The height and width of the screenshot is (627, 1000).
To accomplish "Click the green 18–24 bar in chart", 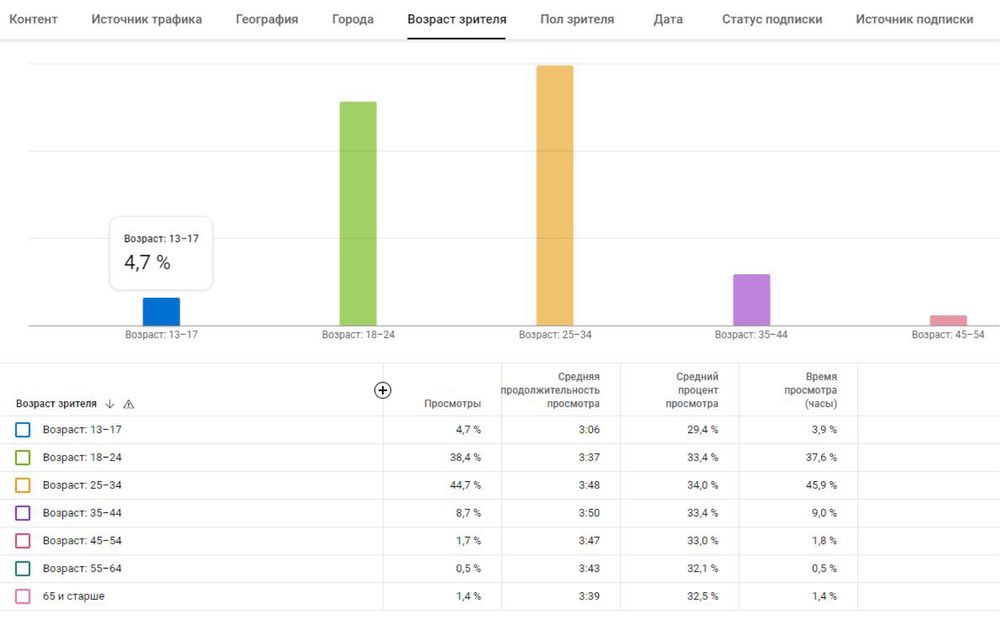I will point(358,213).
